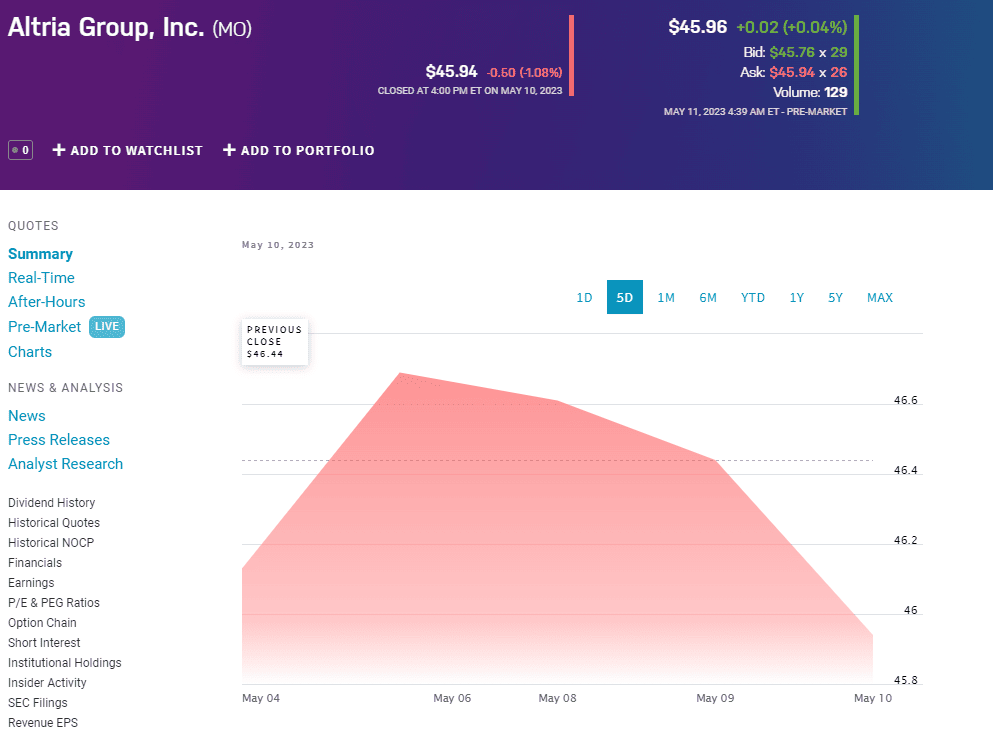This screenshot has width=993, height=738.
Task: Switch chart to 1M range
Action: point(666,297)
